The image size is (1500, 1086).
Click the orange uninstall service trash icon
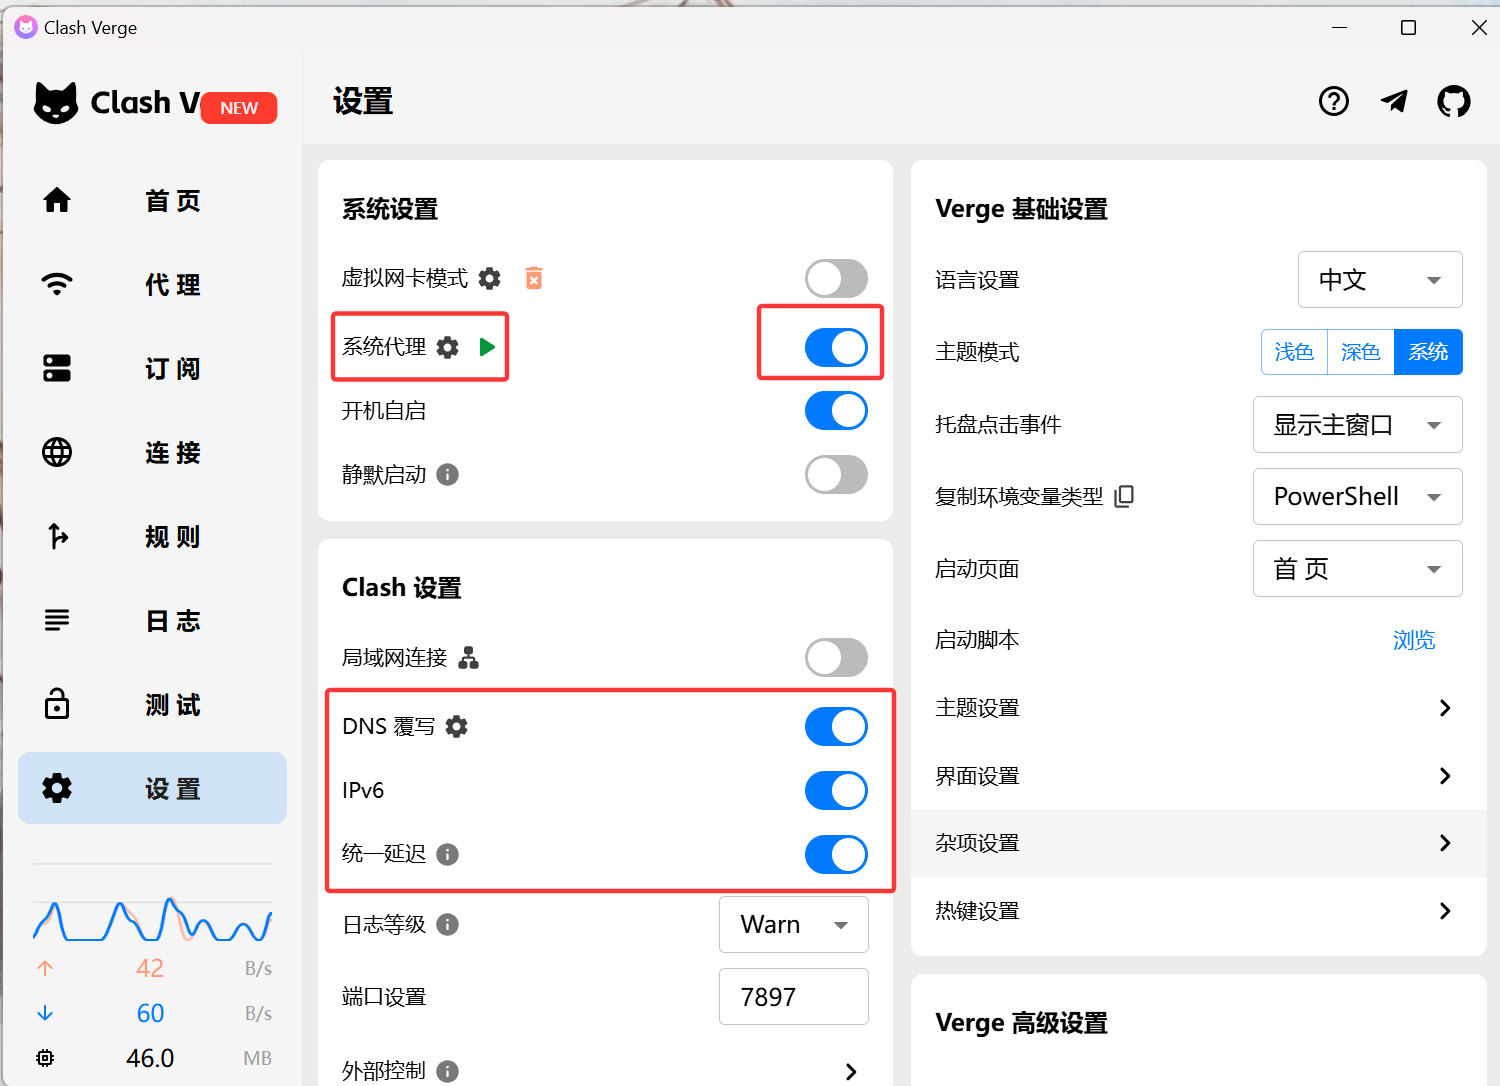(534, 278)
